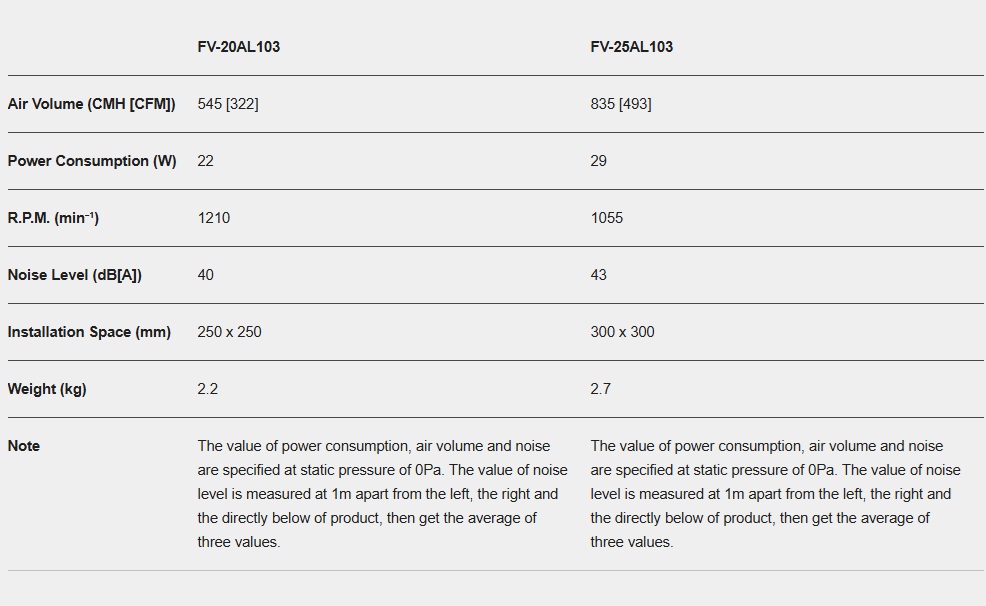The height and width of the screenshot is (606, 986).
Task: Select the Power Consumption (W) row label
Action: (91, 161)
